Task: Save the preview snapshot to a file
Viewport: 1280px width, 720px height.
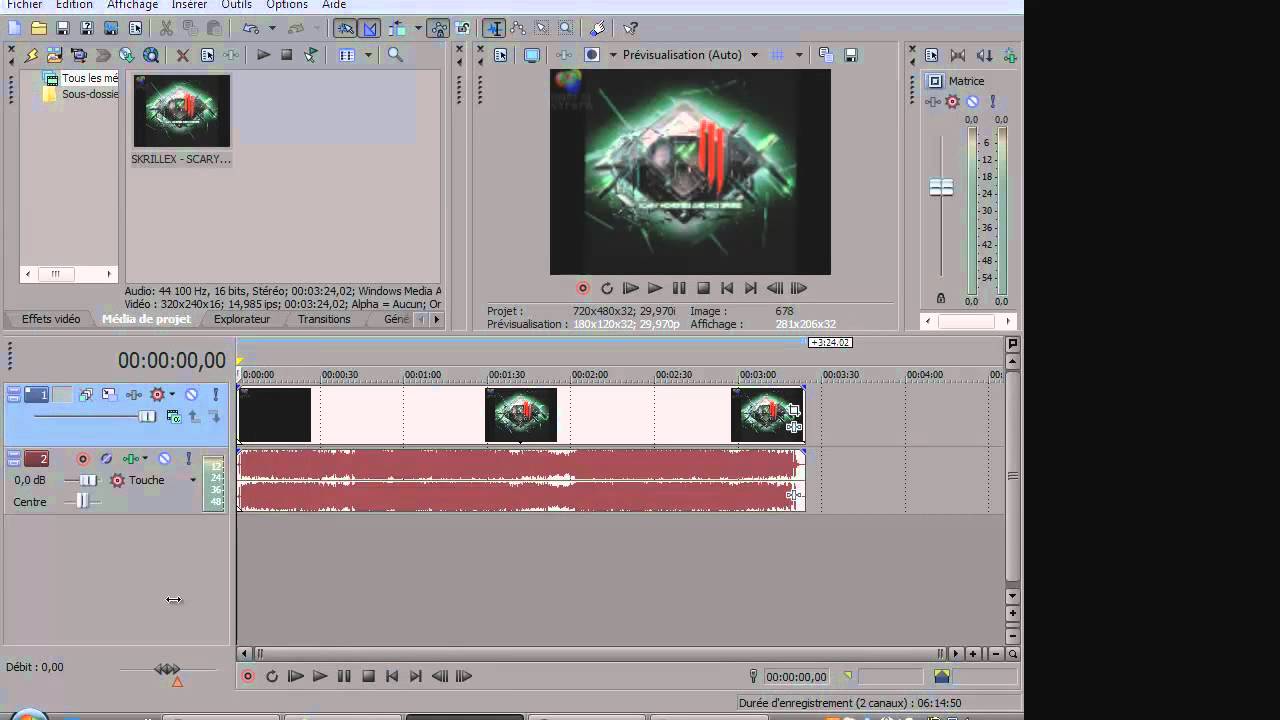Action: [851, 55]
